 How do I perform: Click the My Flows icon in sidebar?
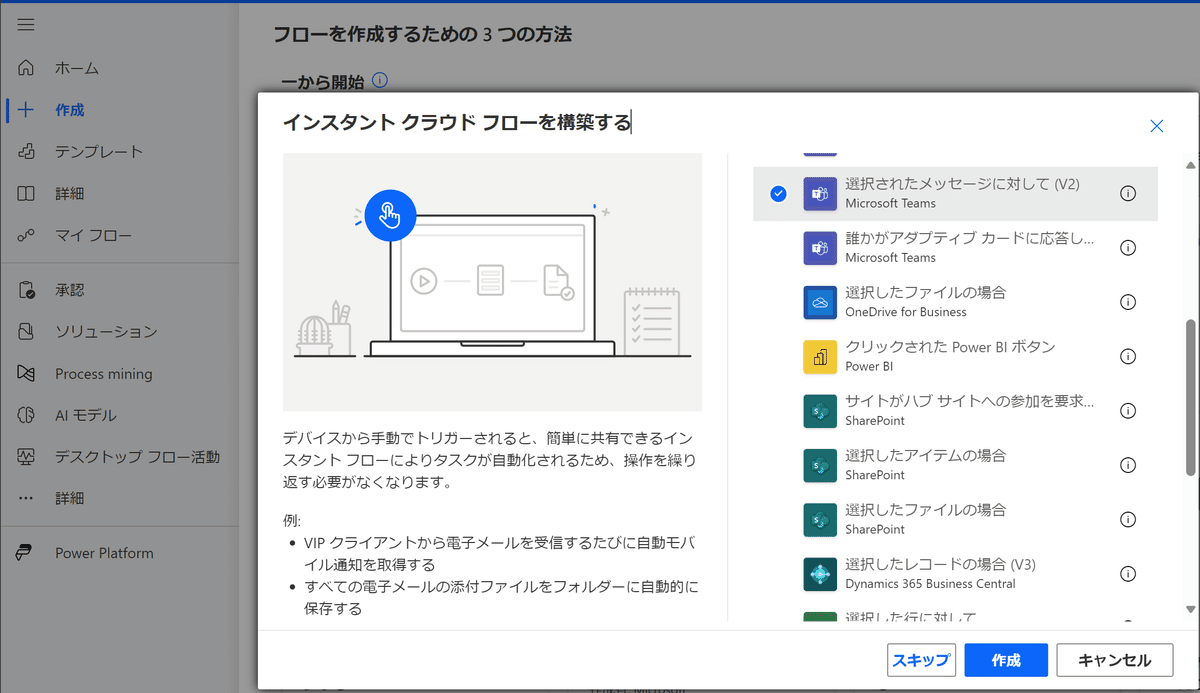[26, 236]
